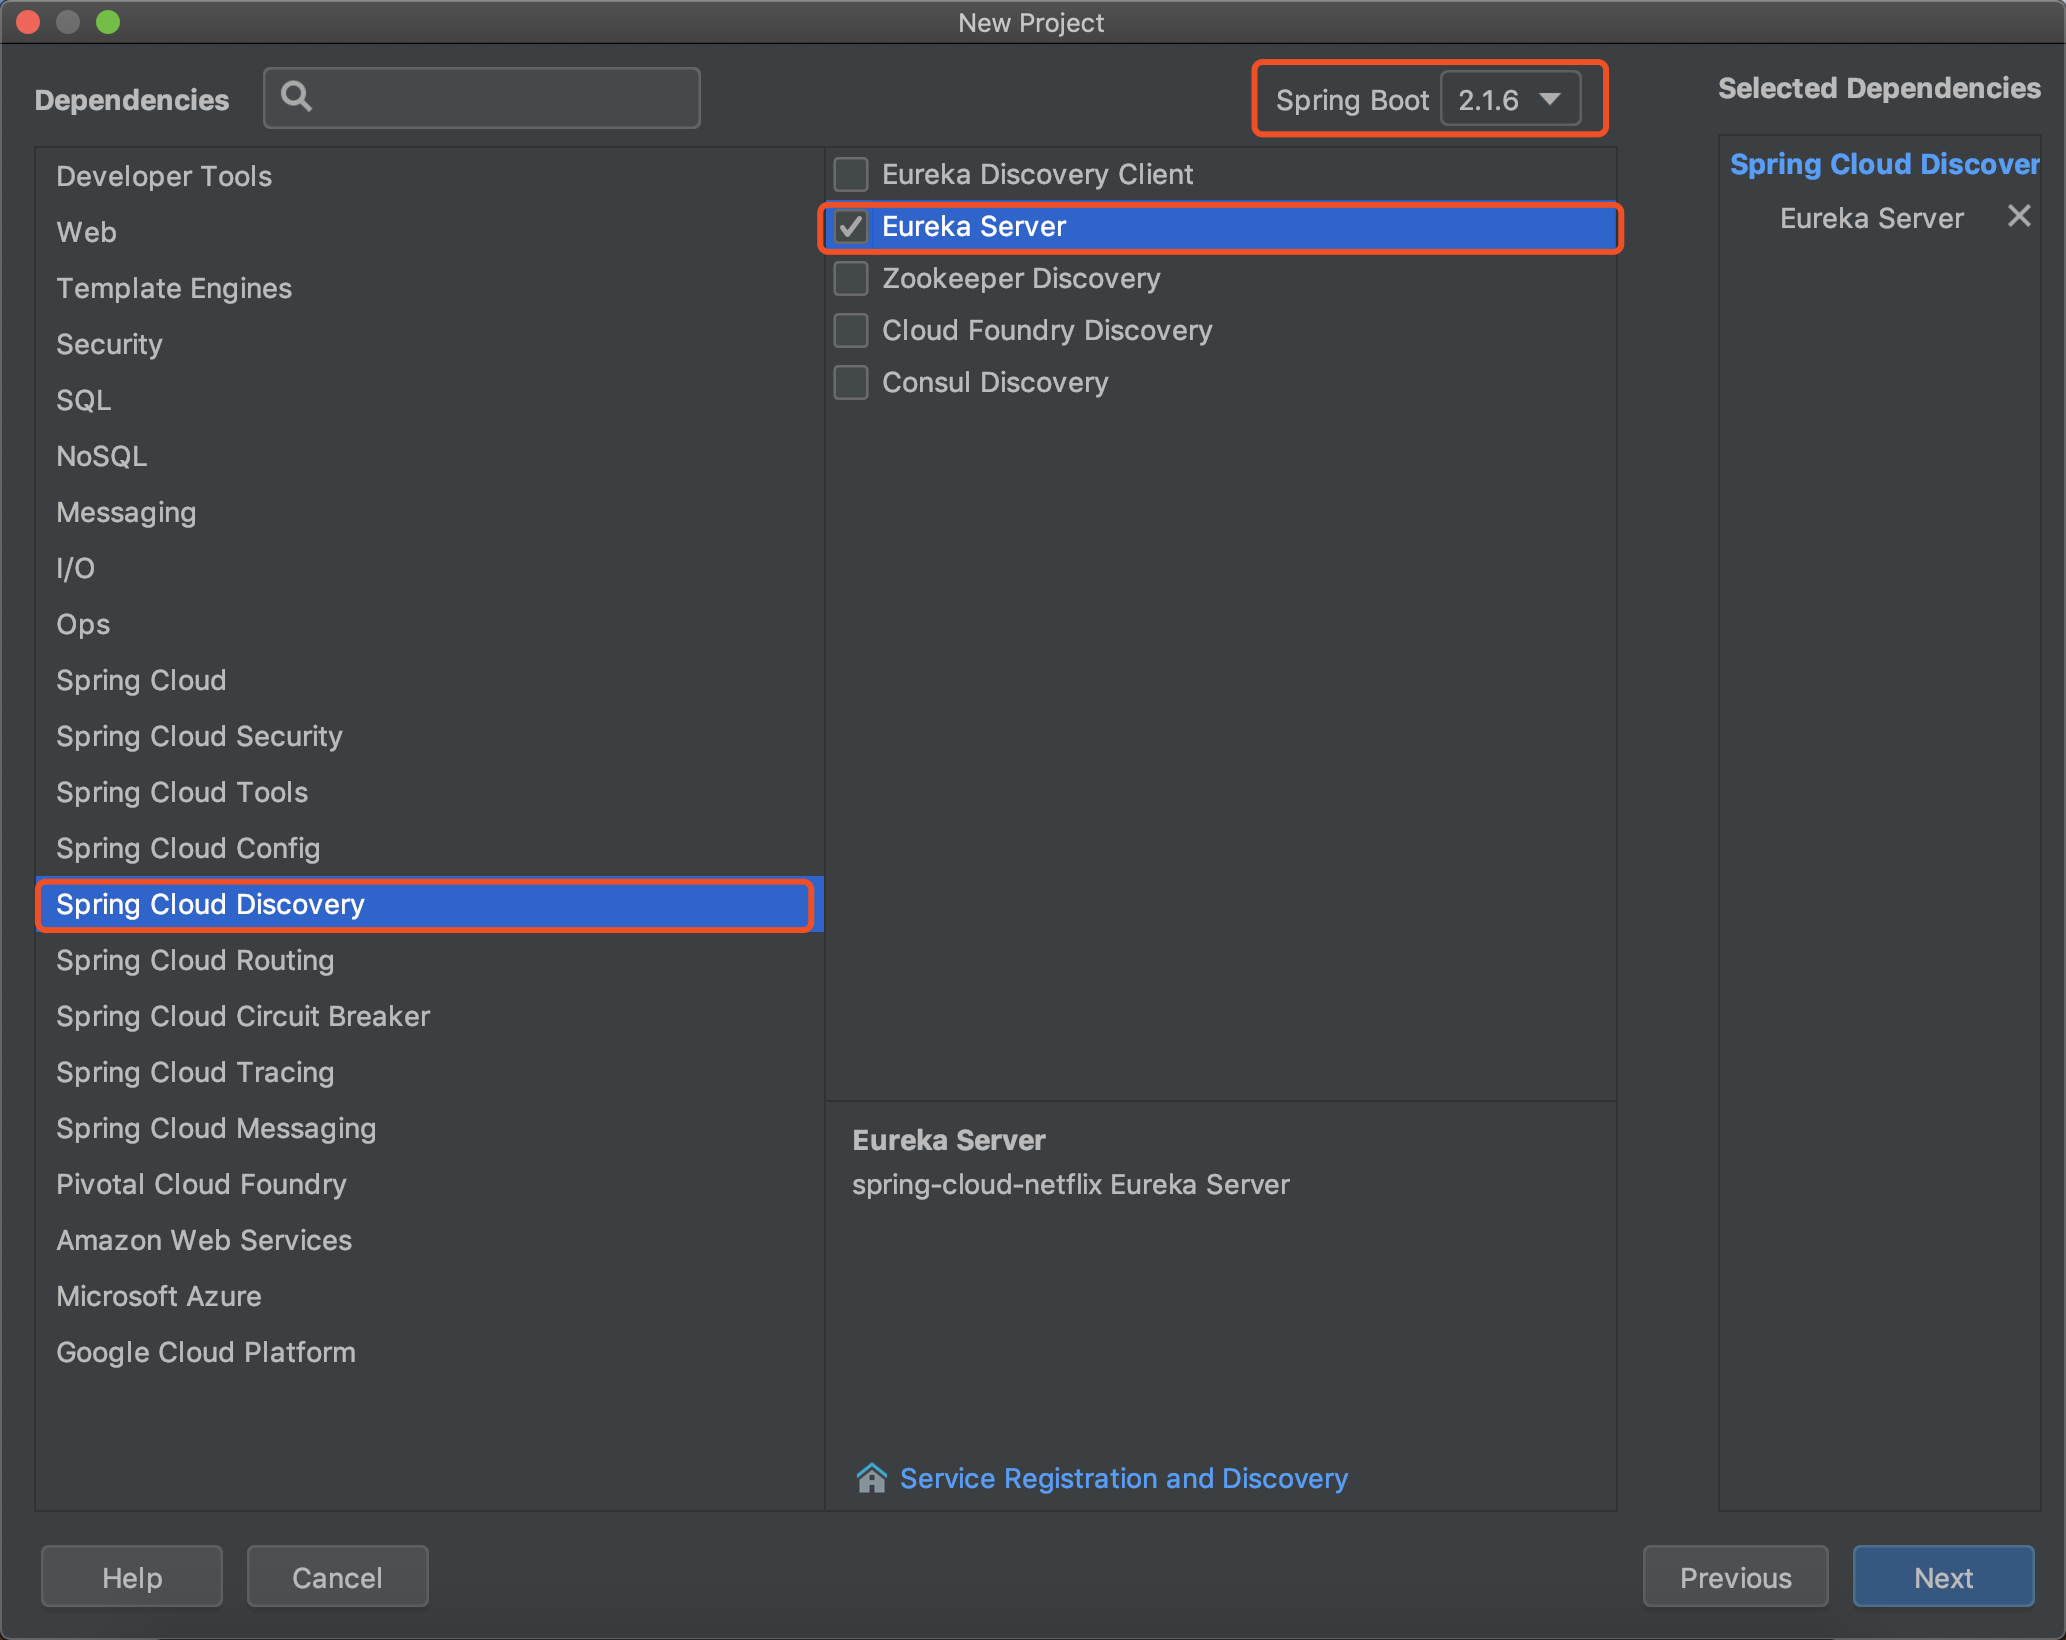Choose the Security category

pos(429,344)
